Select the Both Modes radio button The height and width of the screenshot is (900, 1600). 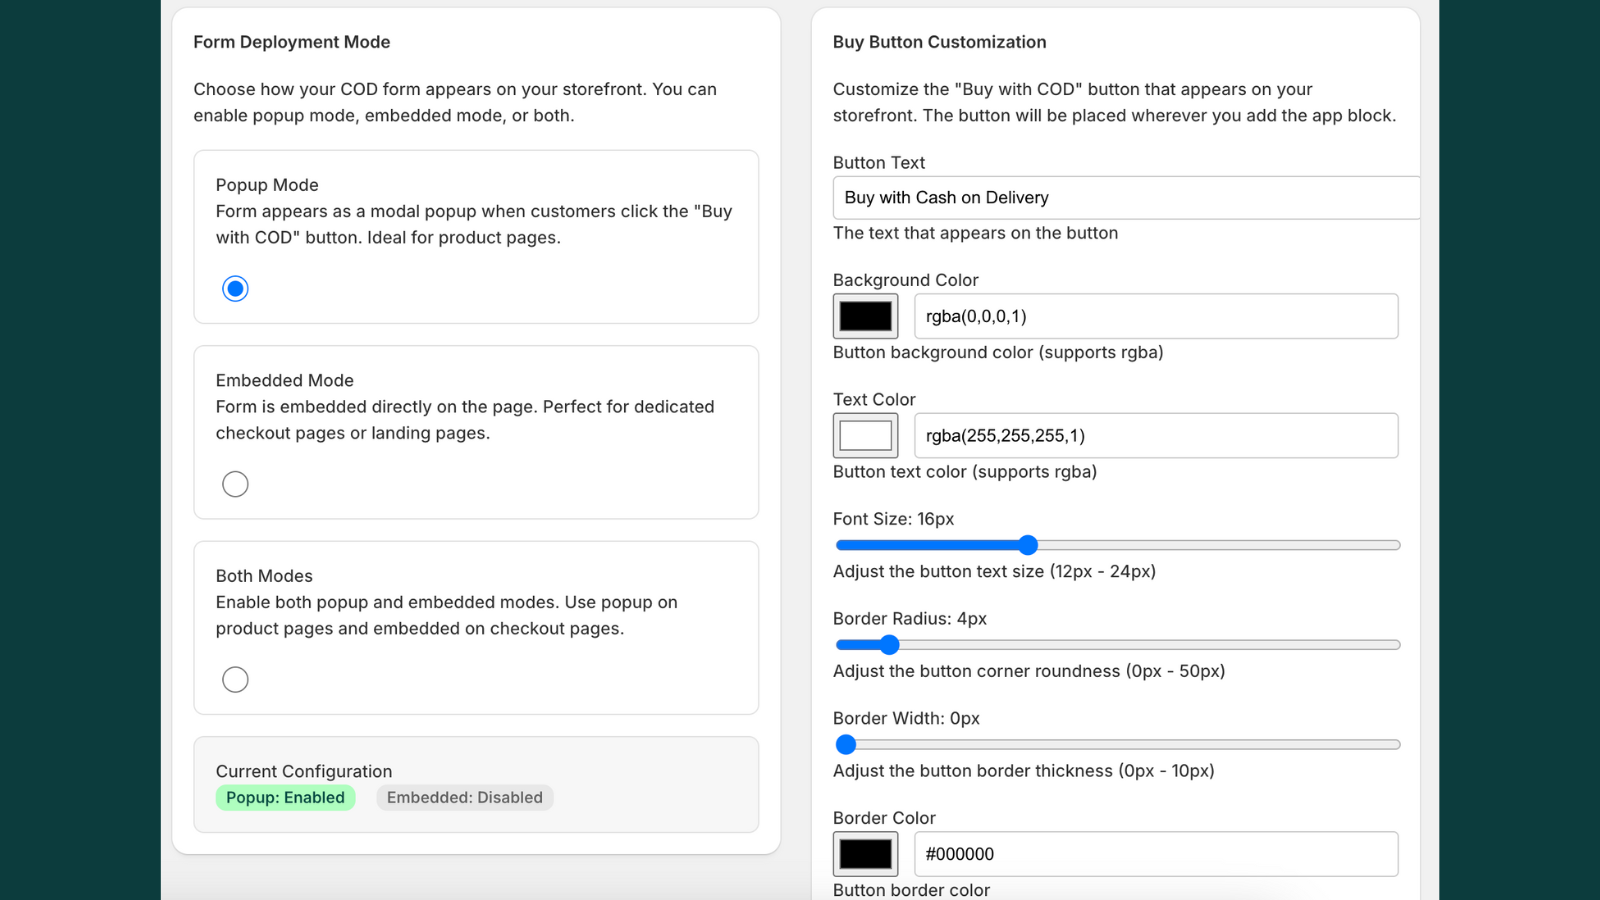click(x=235, y=680)
